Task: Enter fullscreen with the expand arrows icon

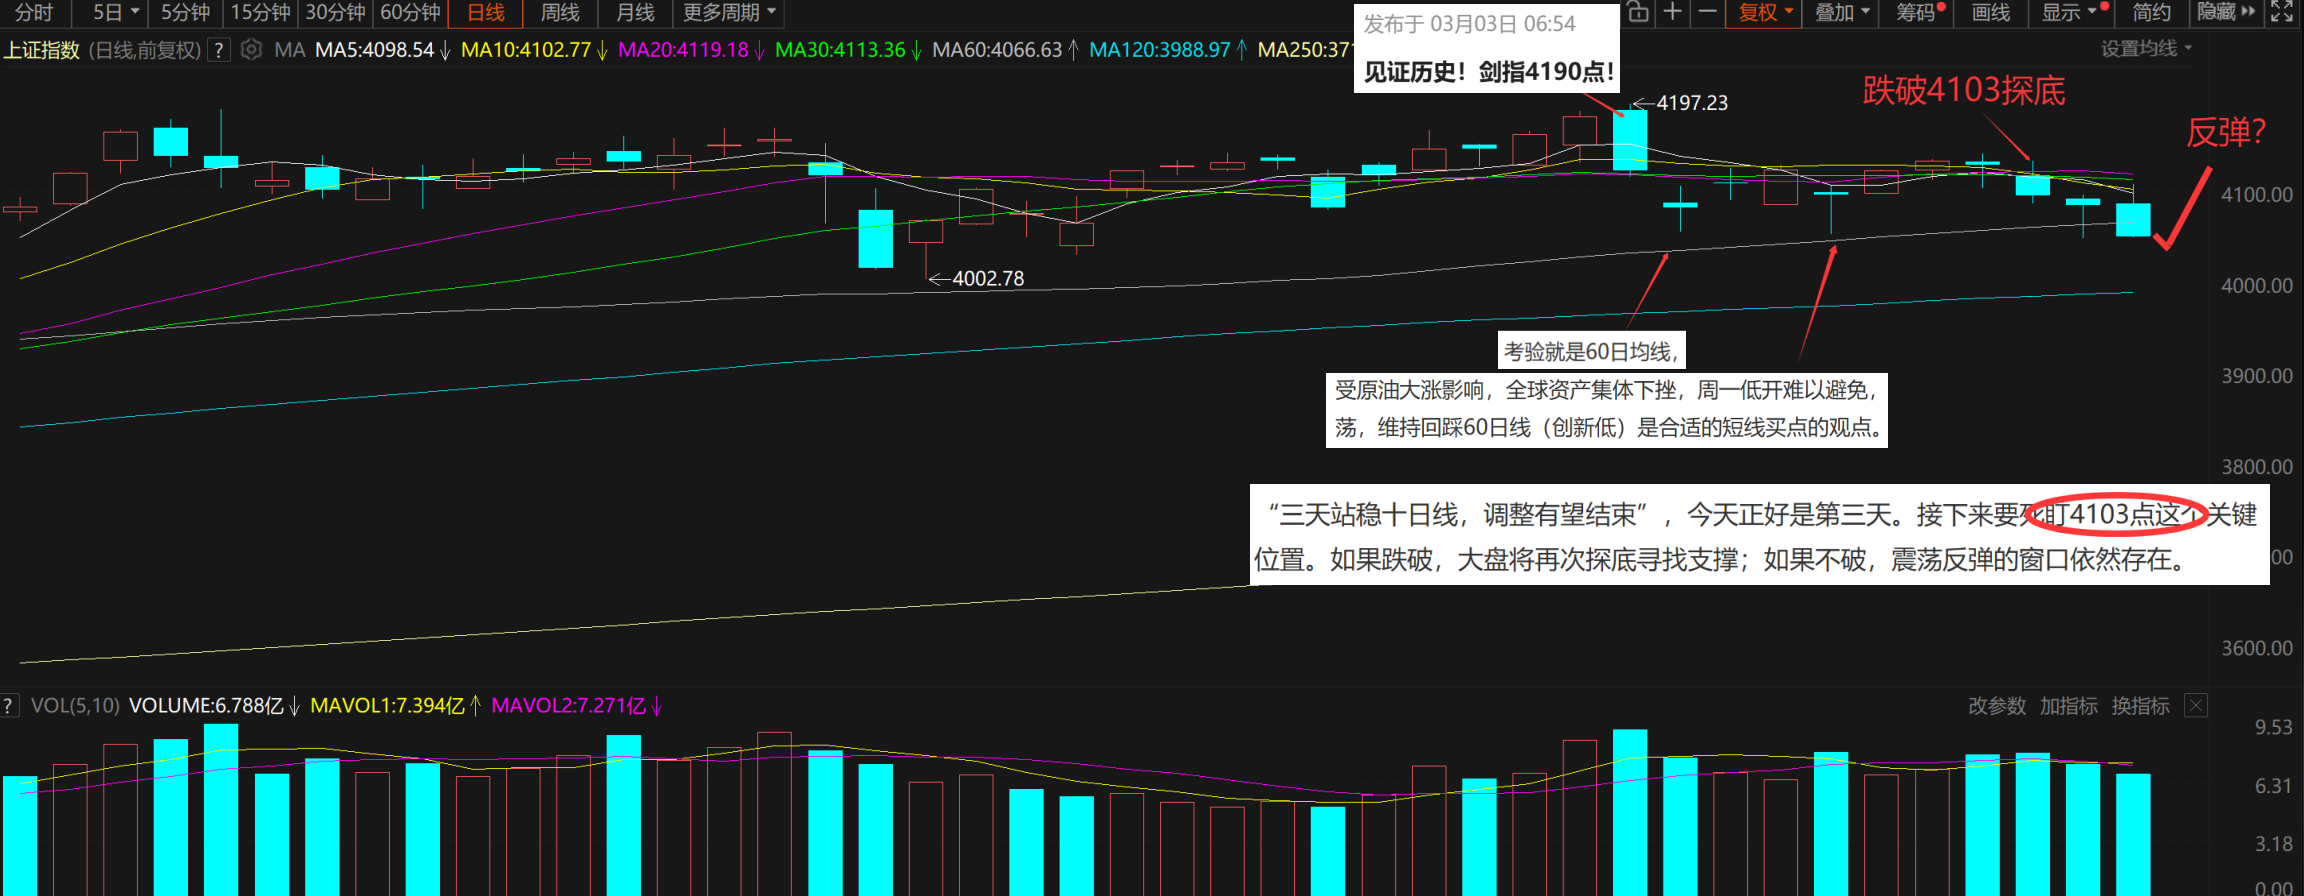Action: [2282, 12]
